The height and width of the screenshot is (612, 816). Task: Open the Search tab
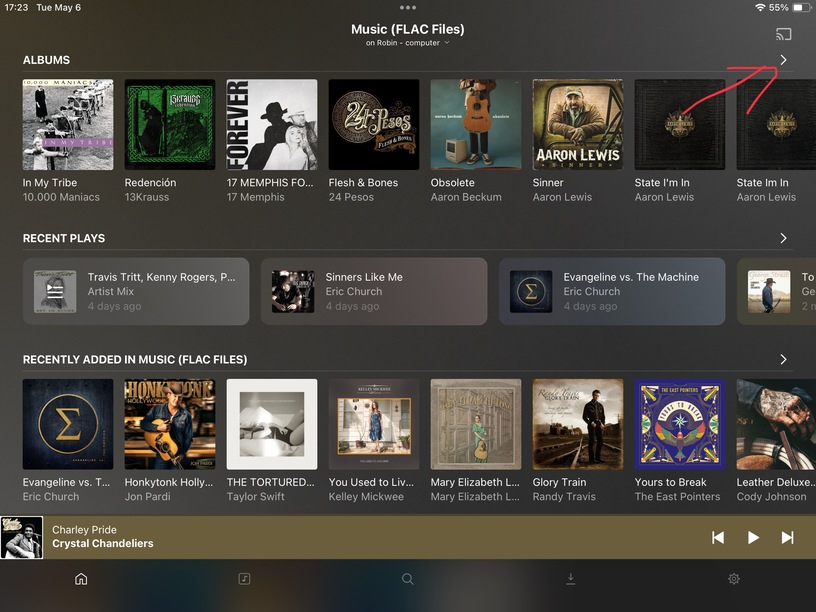click(x=407, y=579)
